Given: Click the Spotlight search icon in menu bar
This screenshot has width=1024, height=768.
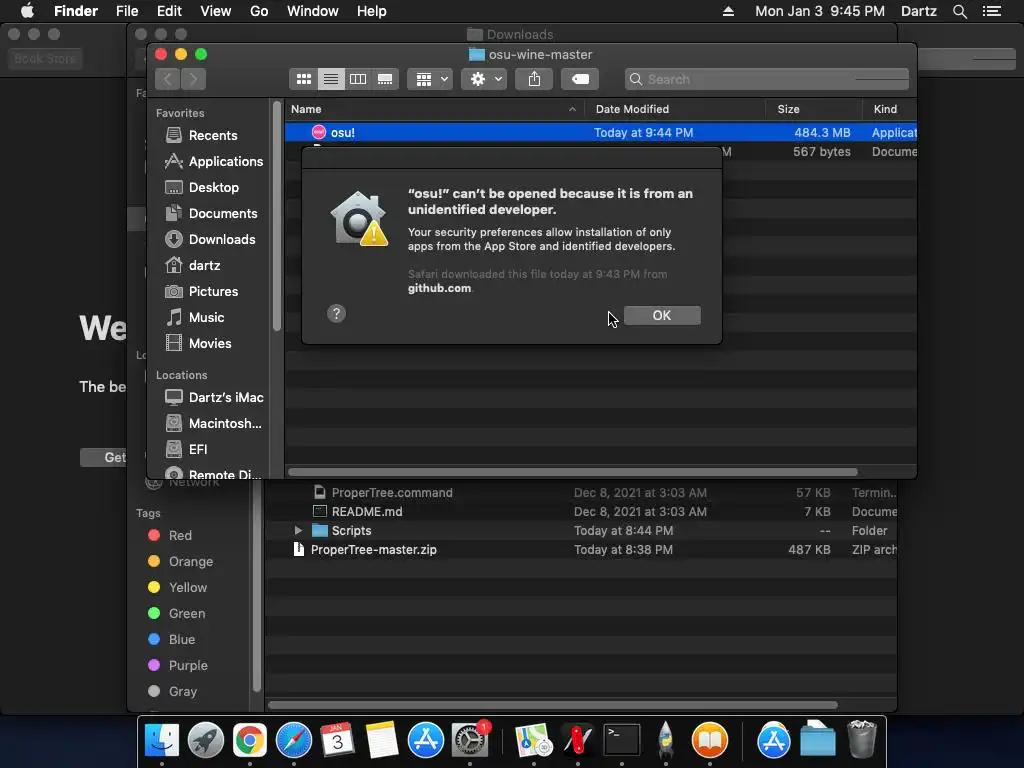Looking at the screenshot, I should [959, 11].
